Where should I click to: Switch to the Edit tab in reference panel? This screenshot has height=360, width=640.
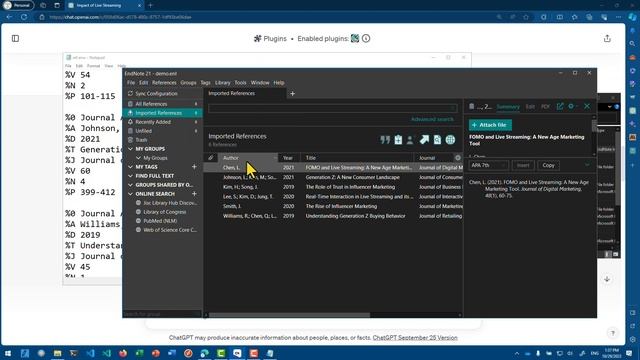[530, 107]
